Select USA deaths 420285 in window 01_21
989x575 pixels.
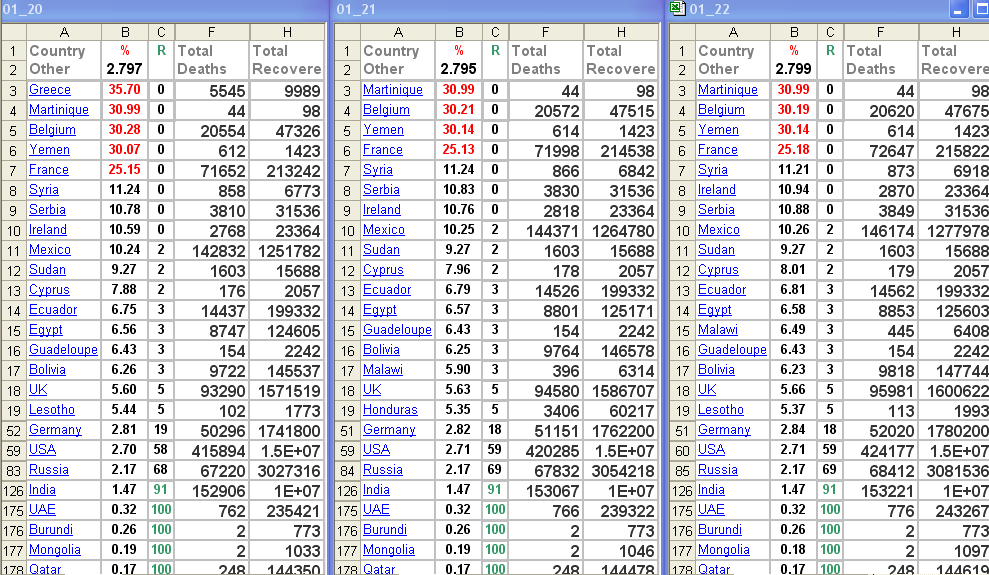[x=546, y=451]
